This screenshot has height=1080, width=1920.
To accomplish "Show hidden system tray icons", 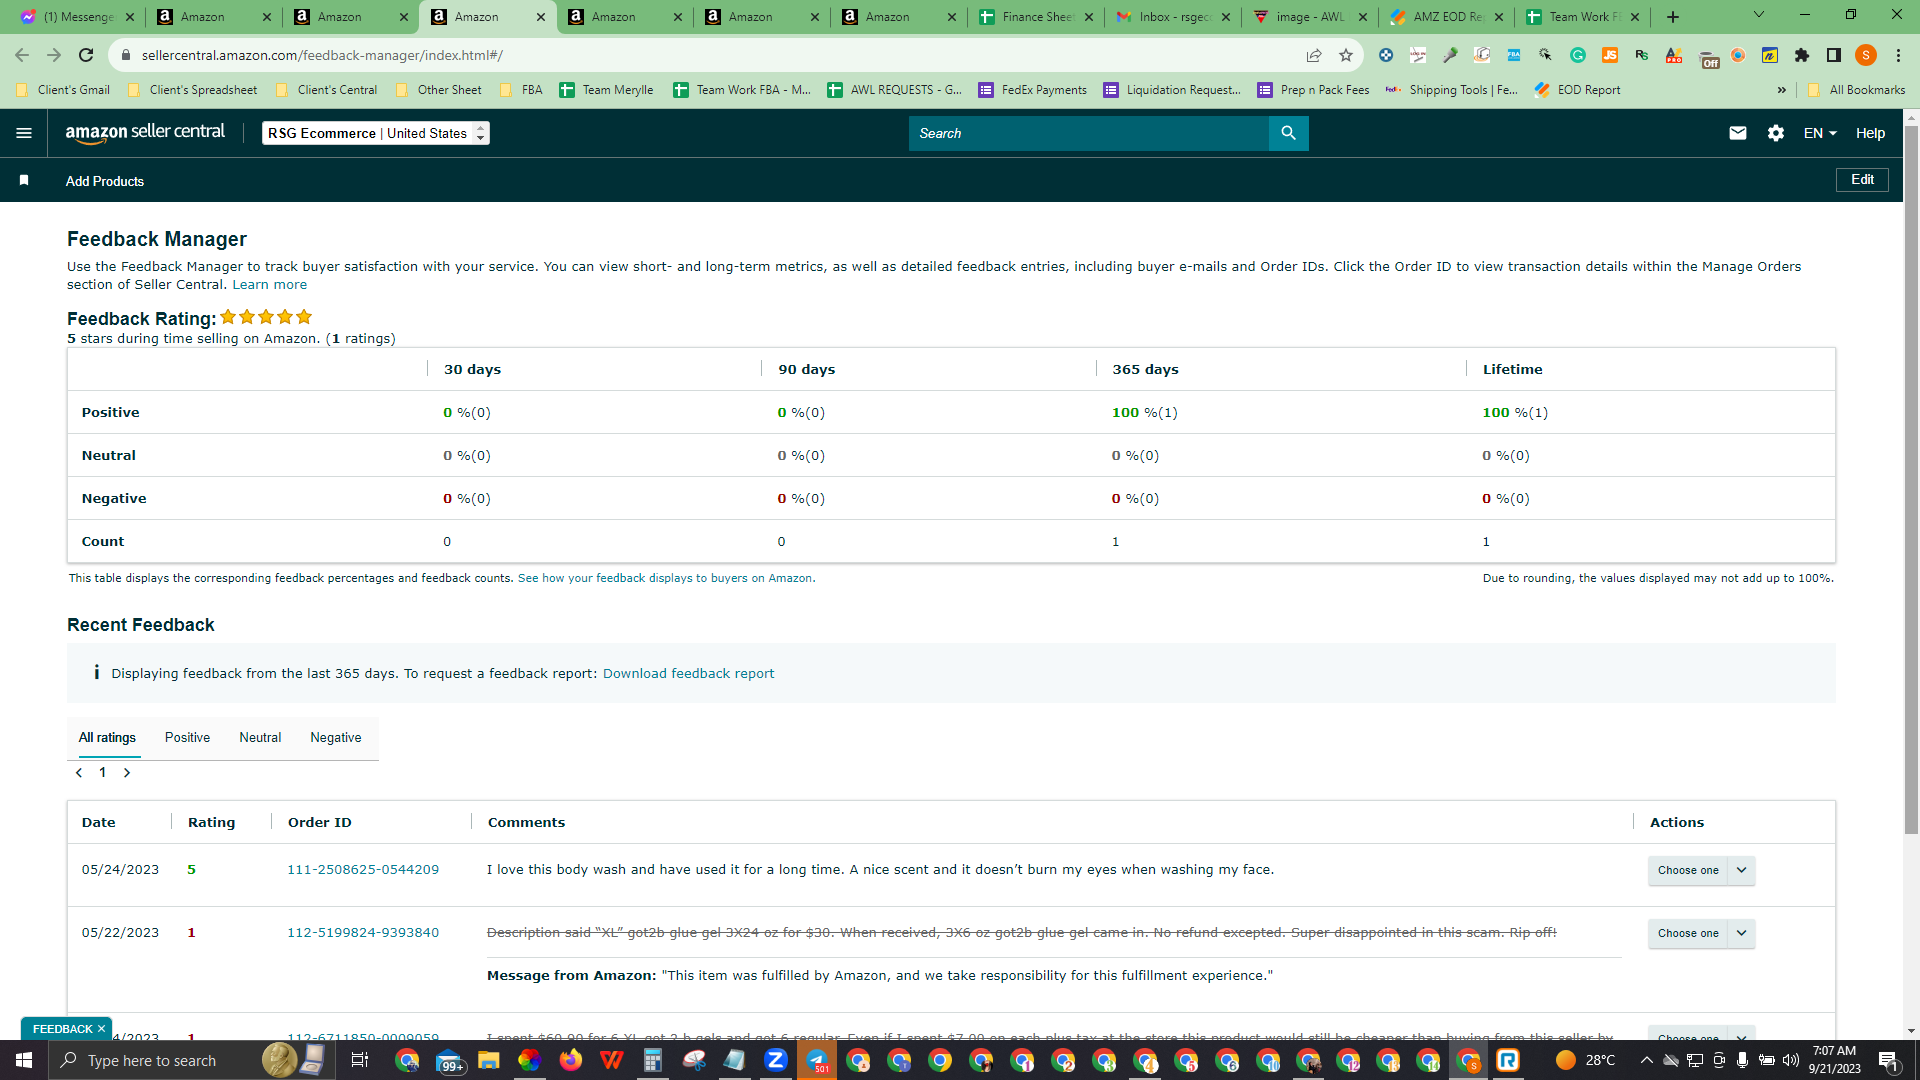I will [x=1646, y=1060].
